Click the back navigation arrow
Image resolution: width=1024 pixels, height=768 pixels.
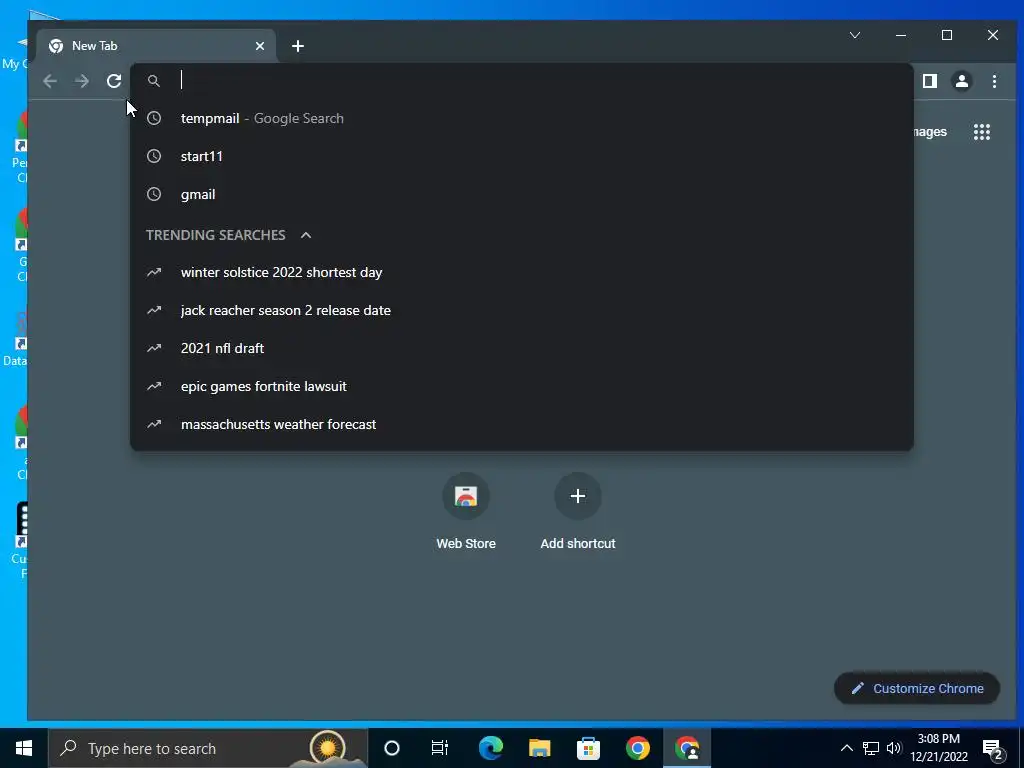click(50, 81)
